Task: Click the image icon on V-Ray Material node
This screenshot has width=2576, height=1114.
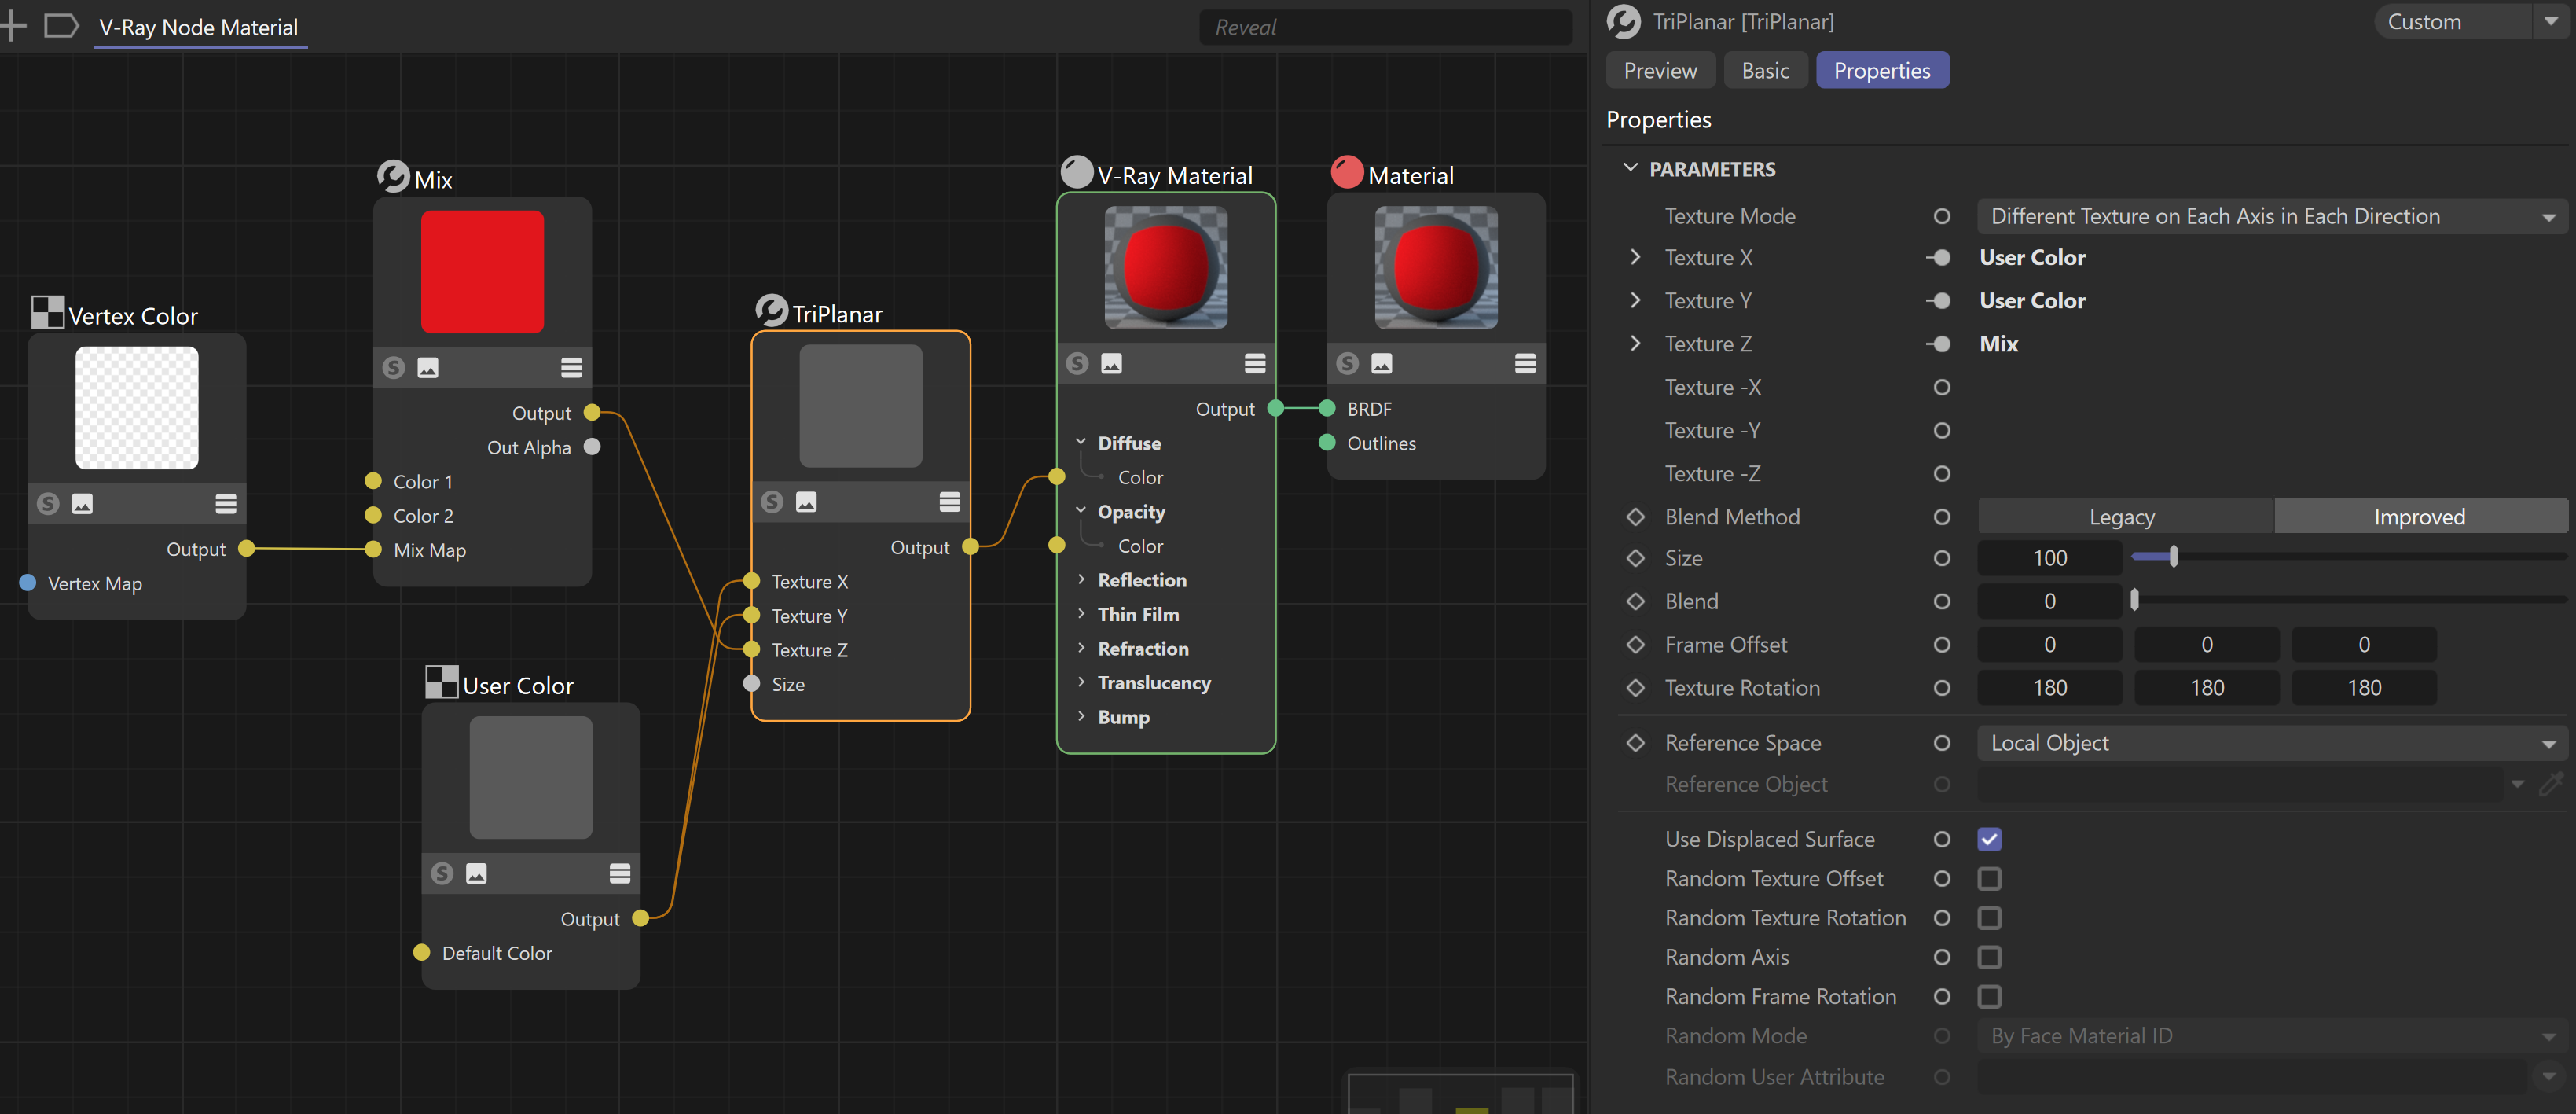Action: (1111, 364)
